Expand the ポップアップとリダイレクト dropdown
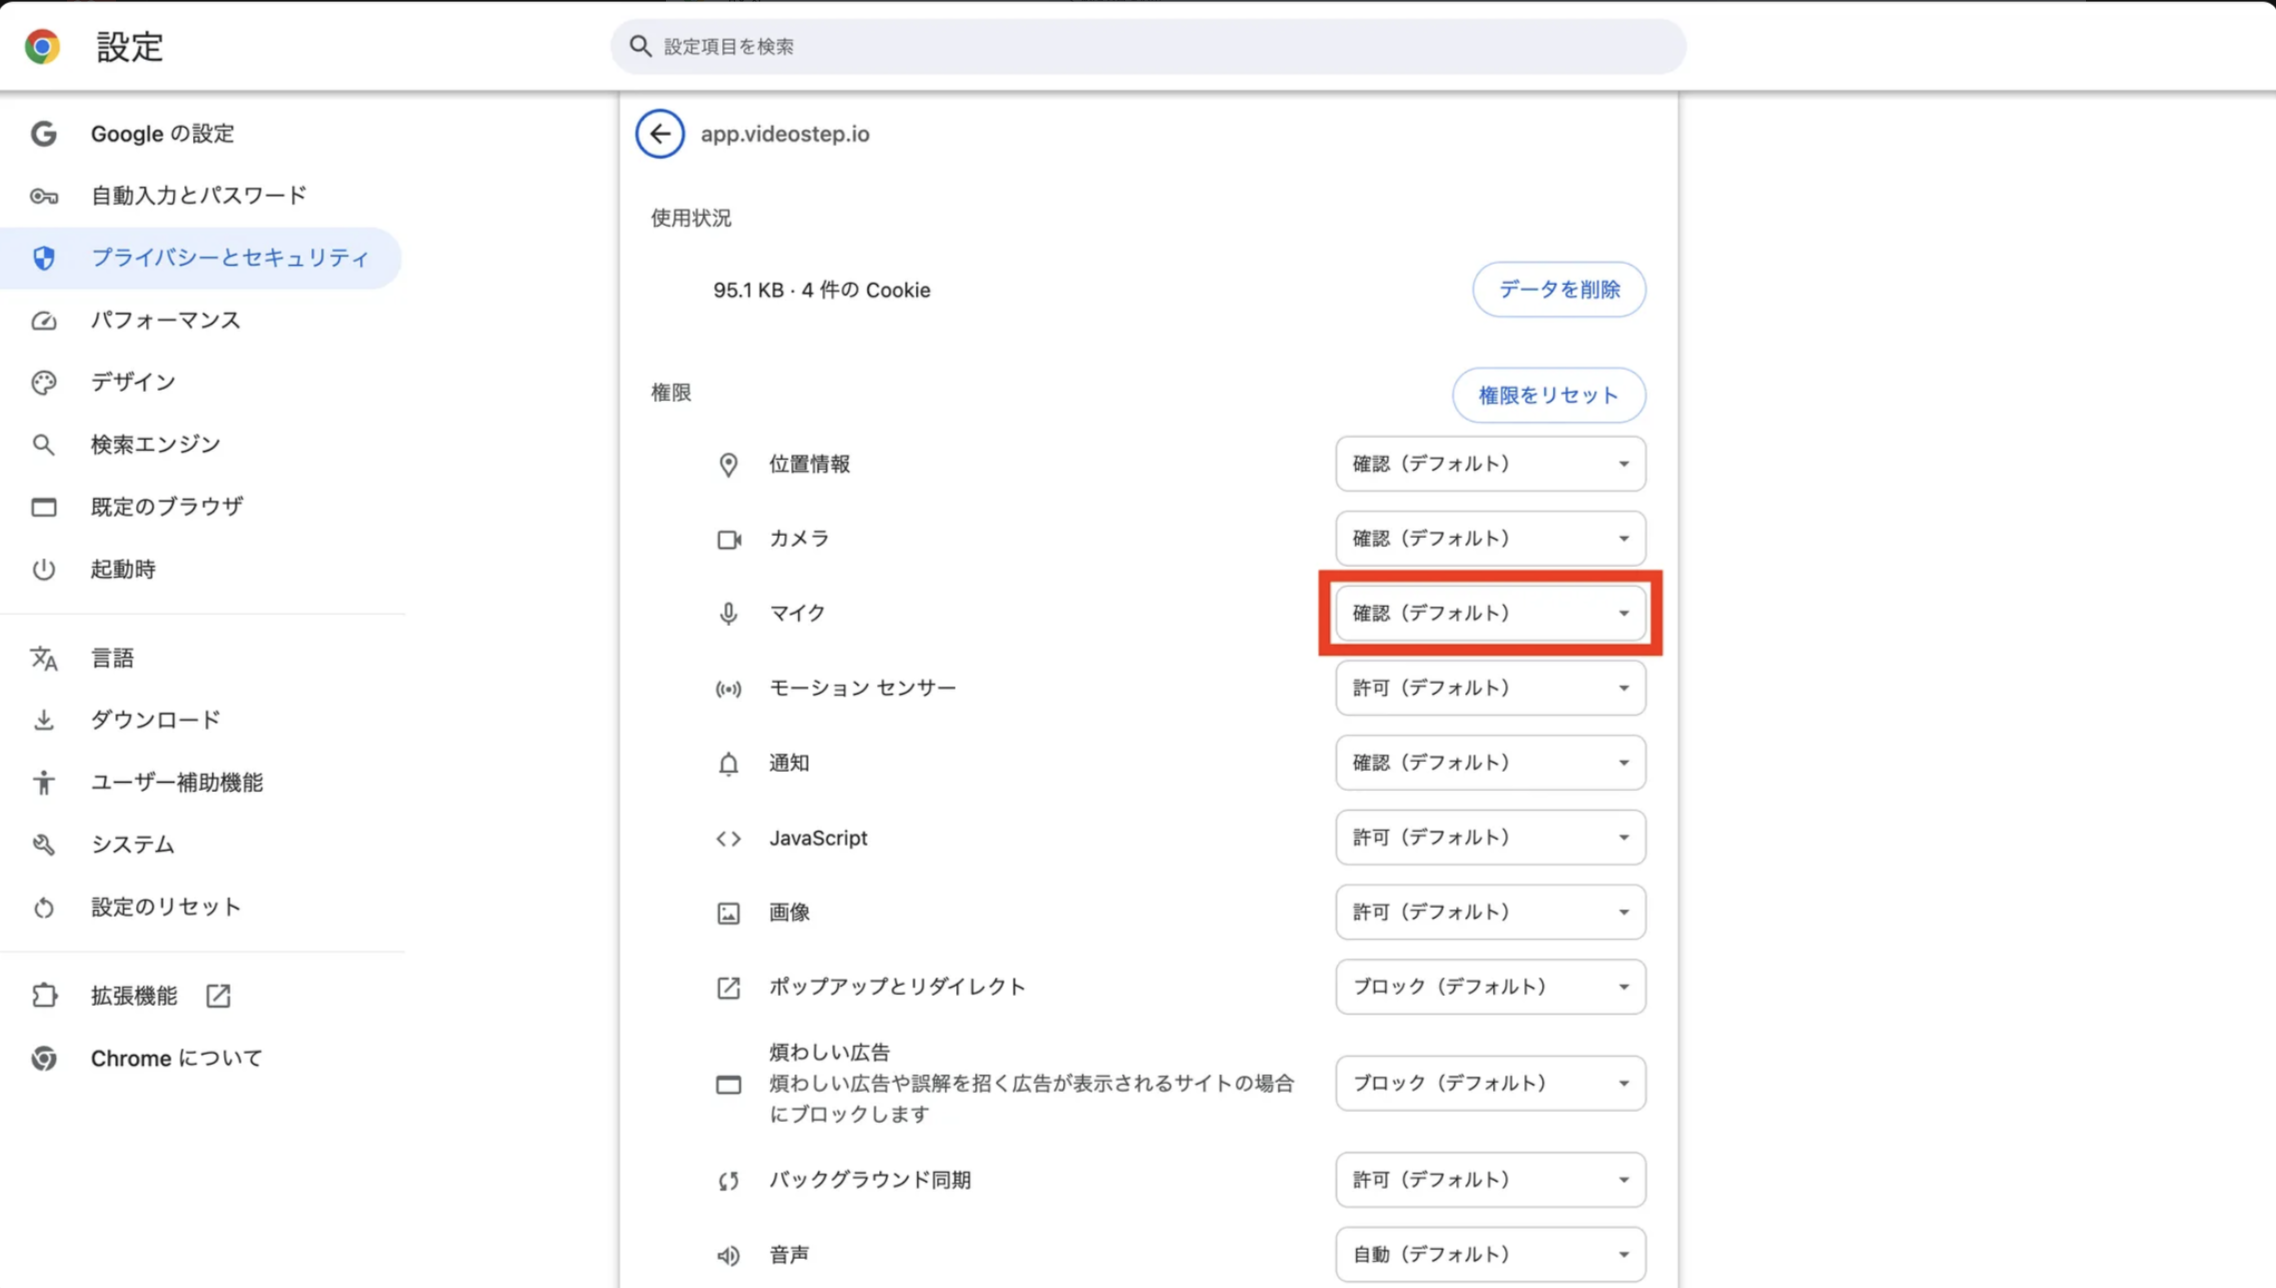Viewport: 2276px width, 1288px height. pos(1489,987)
